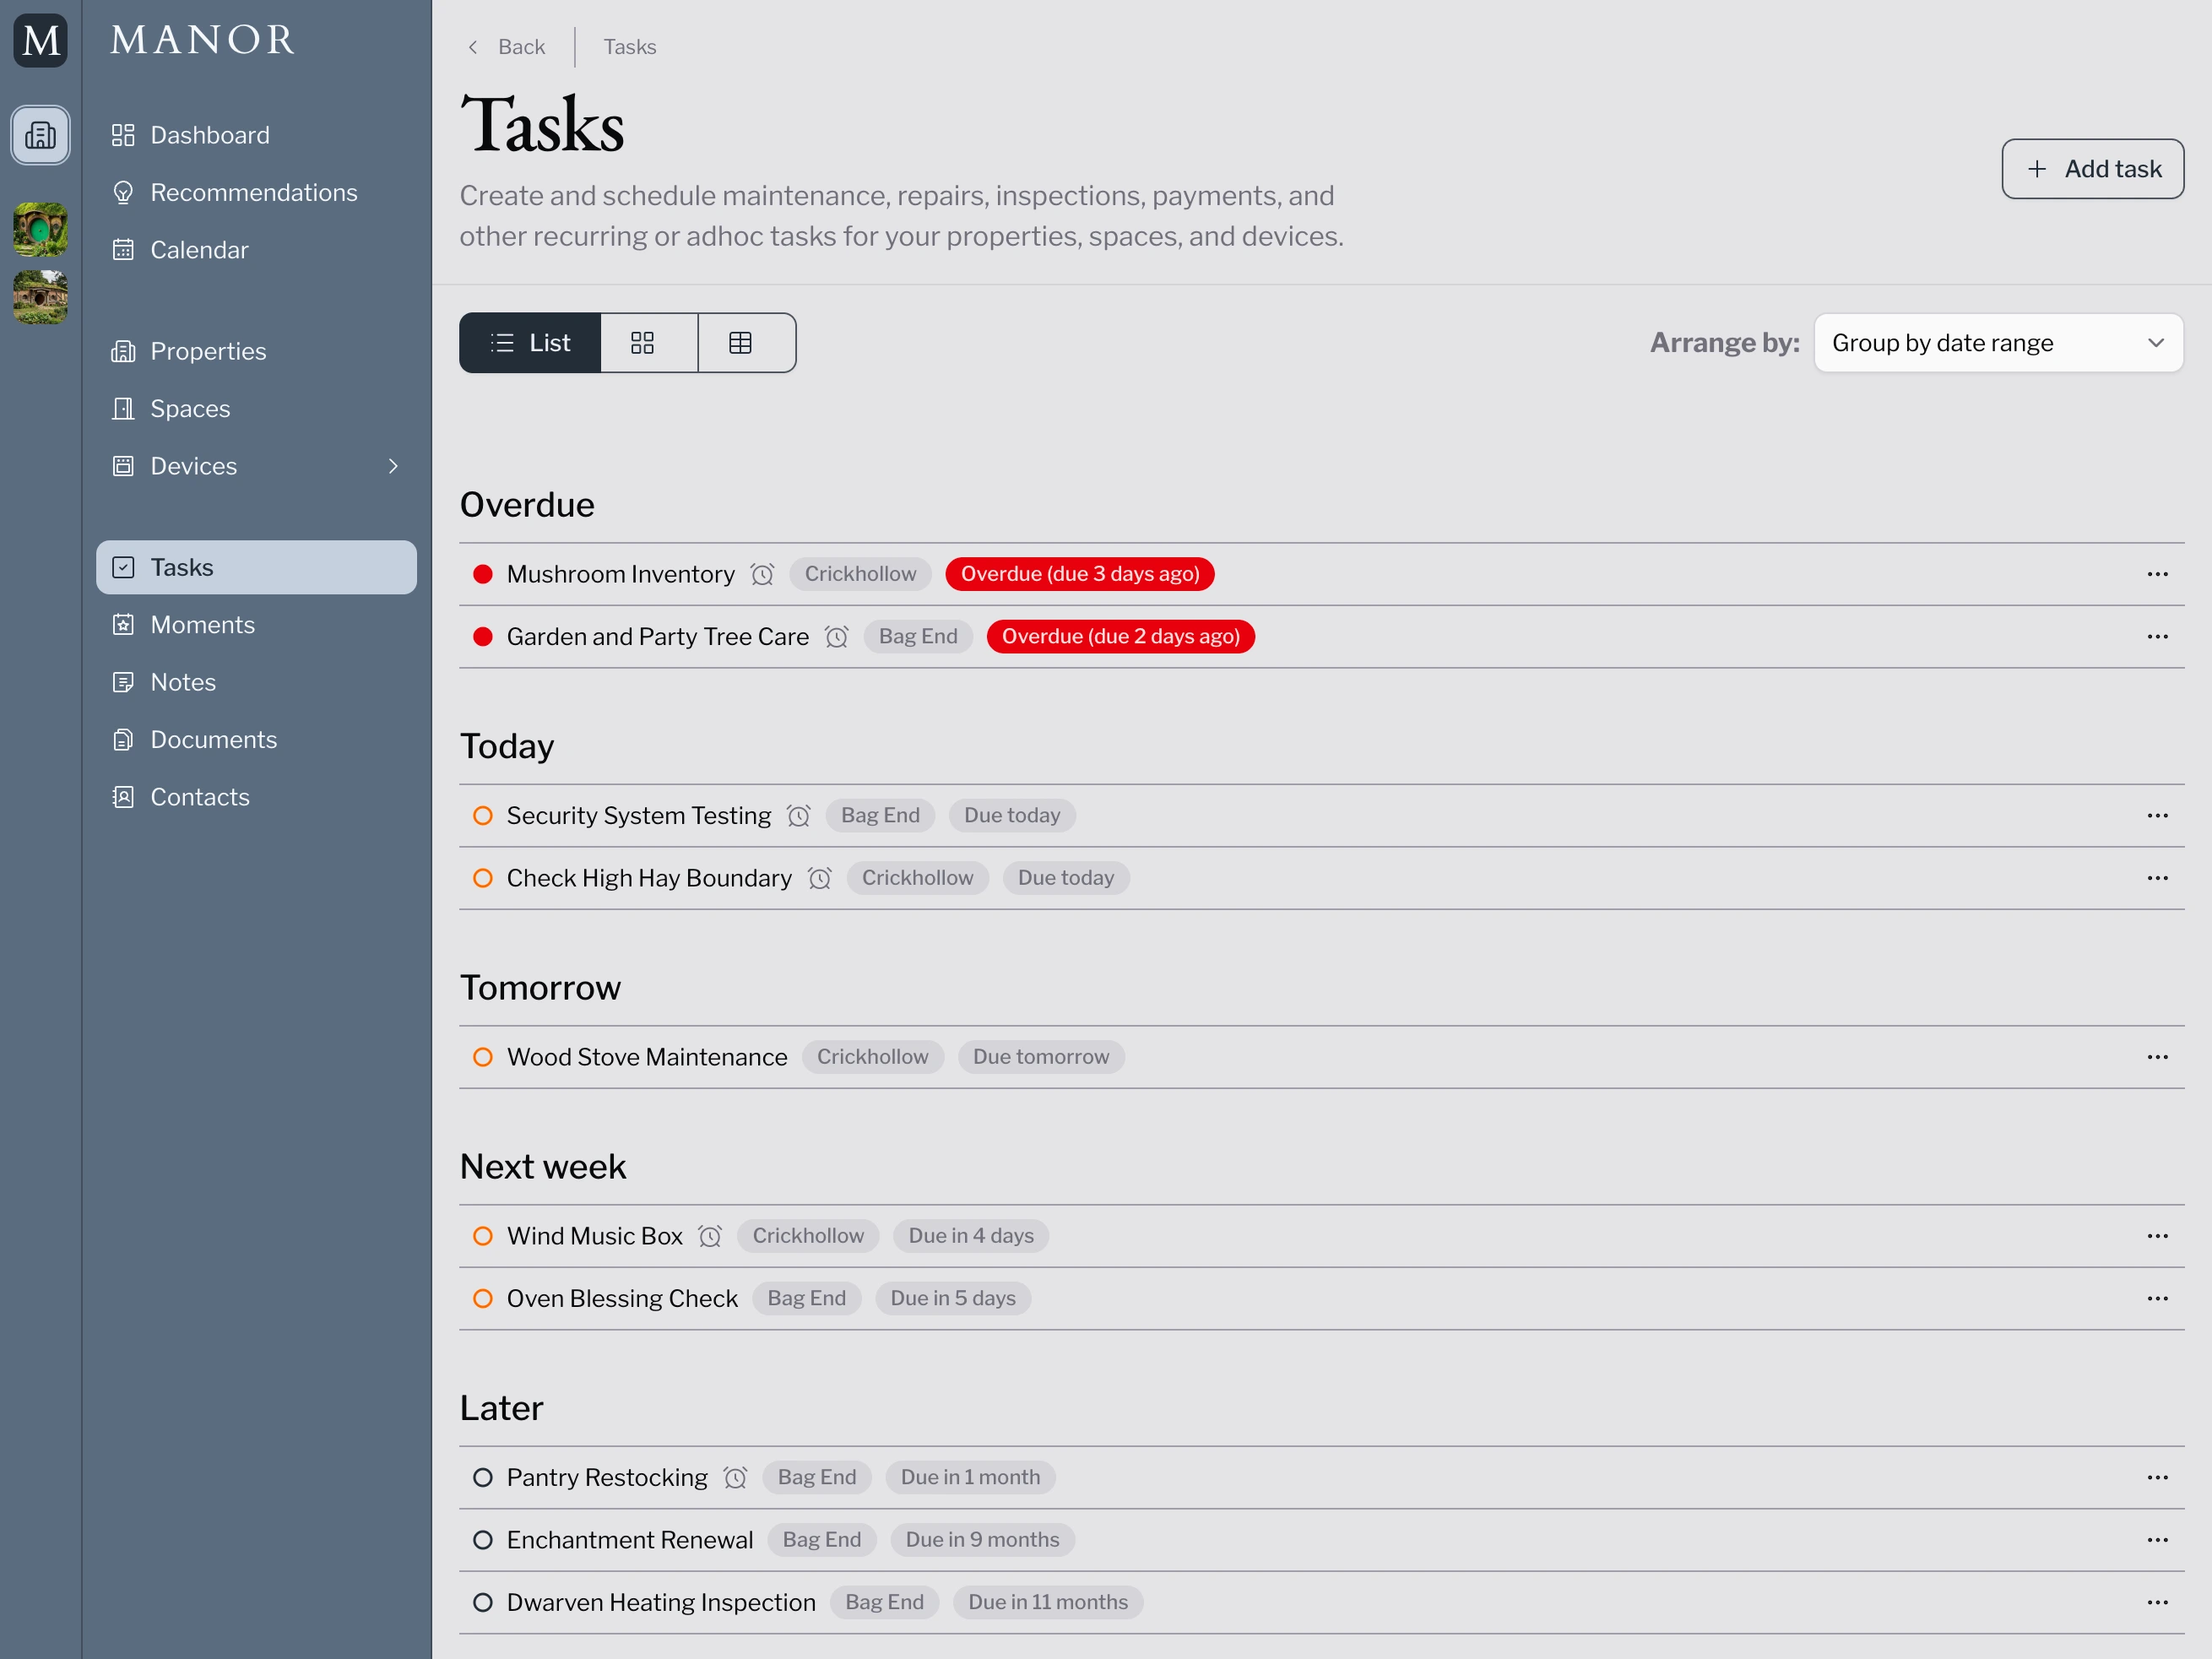
Task: Open options menu for Oven Blessing Check
Action: pos(2157,1298)
